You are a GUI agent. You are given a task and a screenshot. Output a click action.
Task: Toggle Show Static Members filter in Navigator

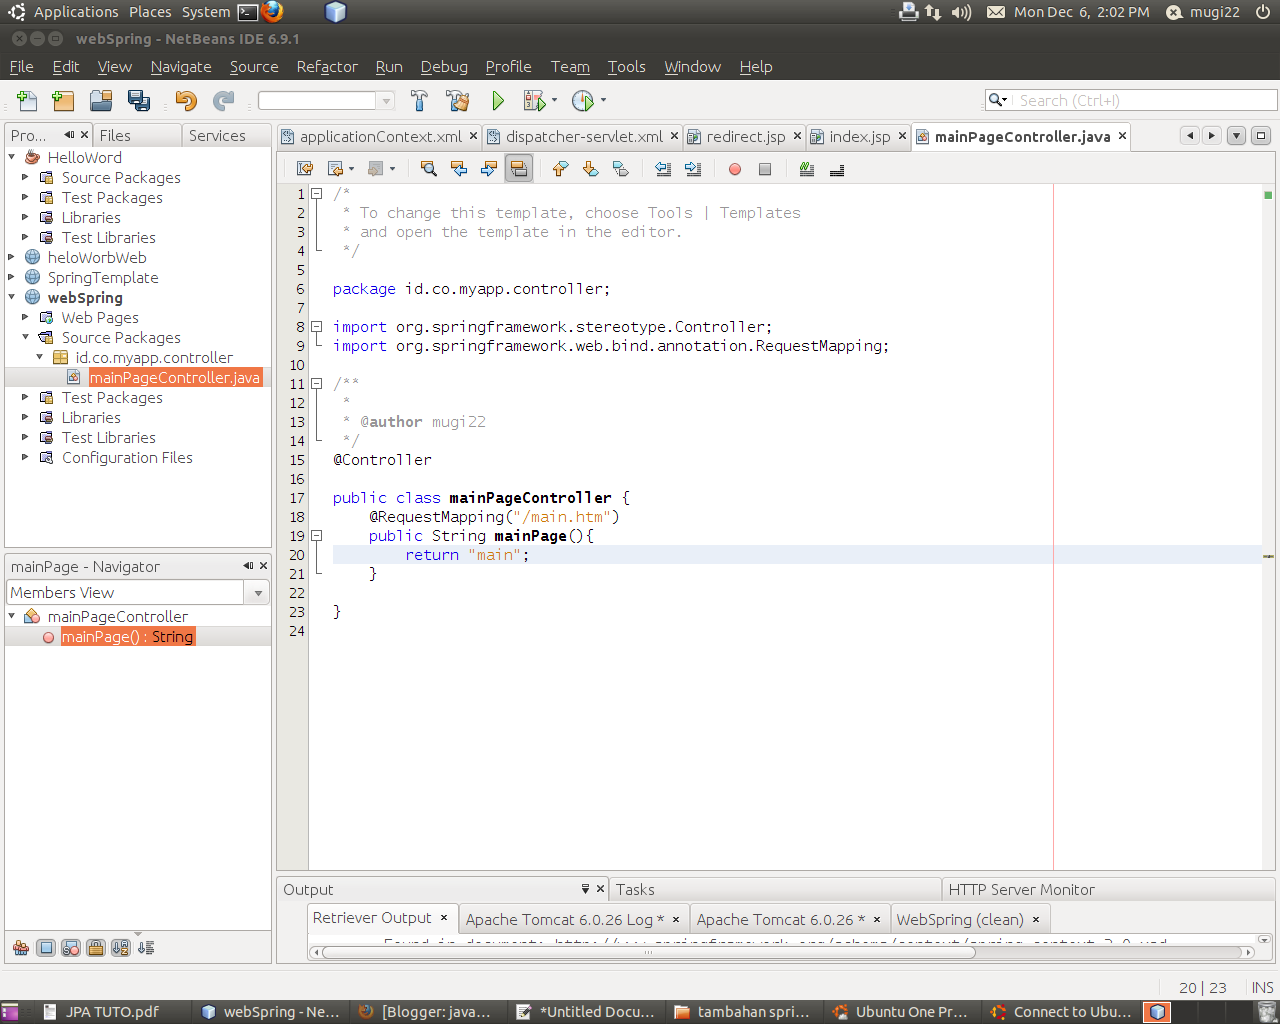[x=71, y=948]
